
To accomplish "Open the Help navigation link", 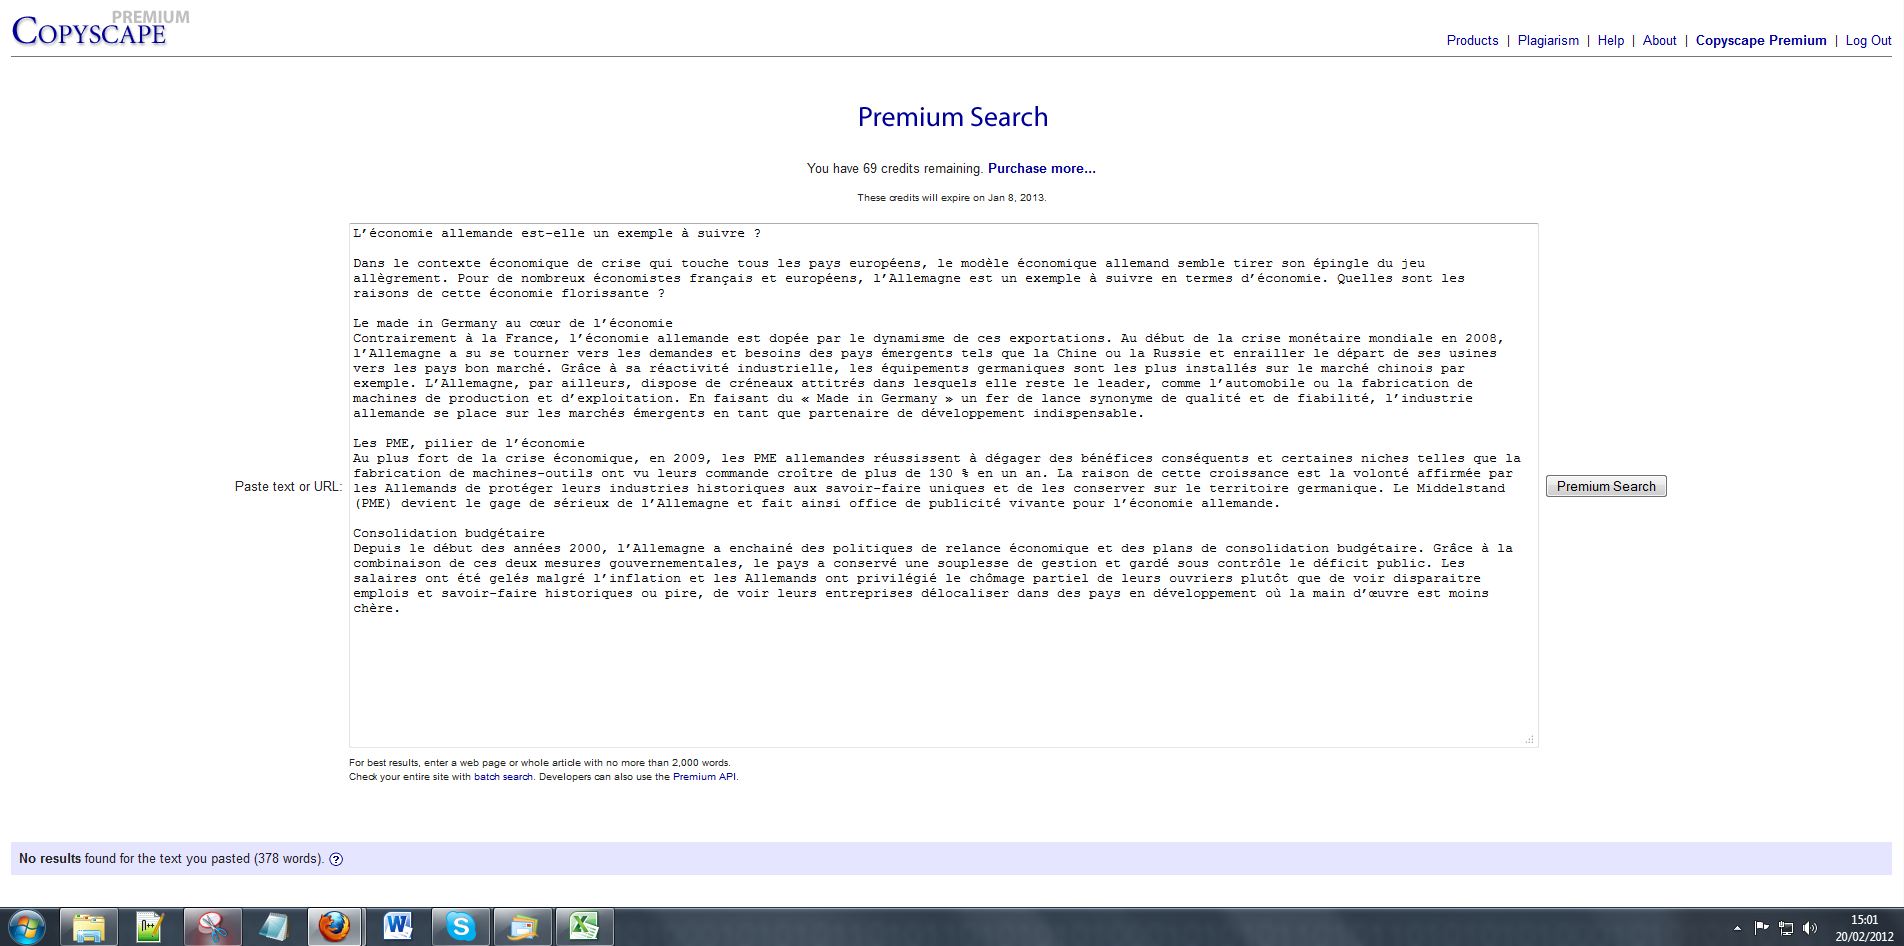I will (x=1610, y=41).
